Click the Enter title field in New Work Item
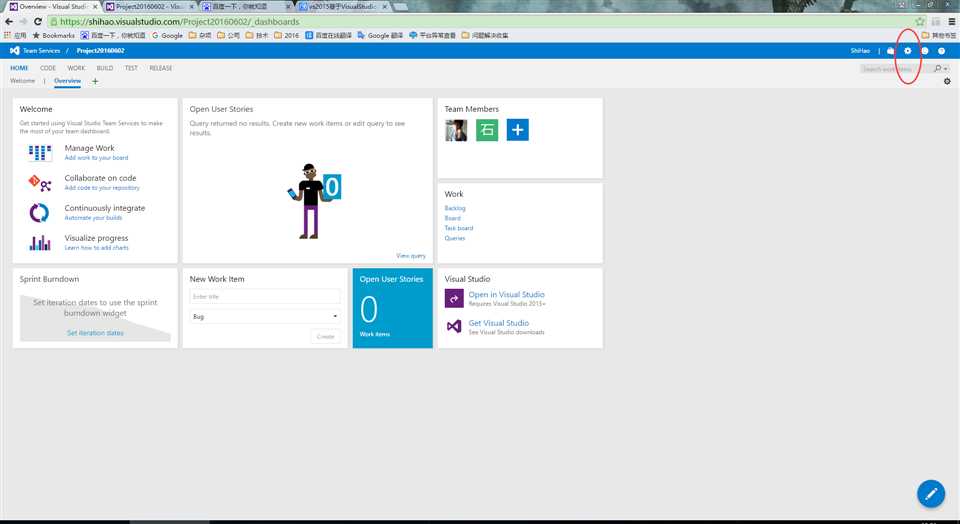 tap(264, 296)
